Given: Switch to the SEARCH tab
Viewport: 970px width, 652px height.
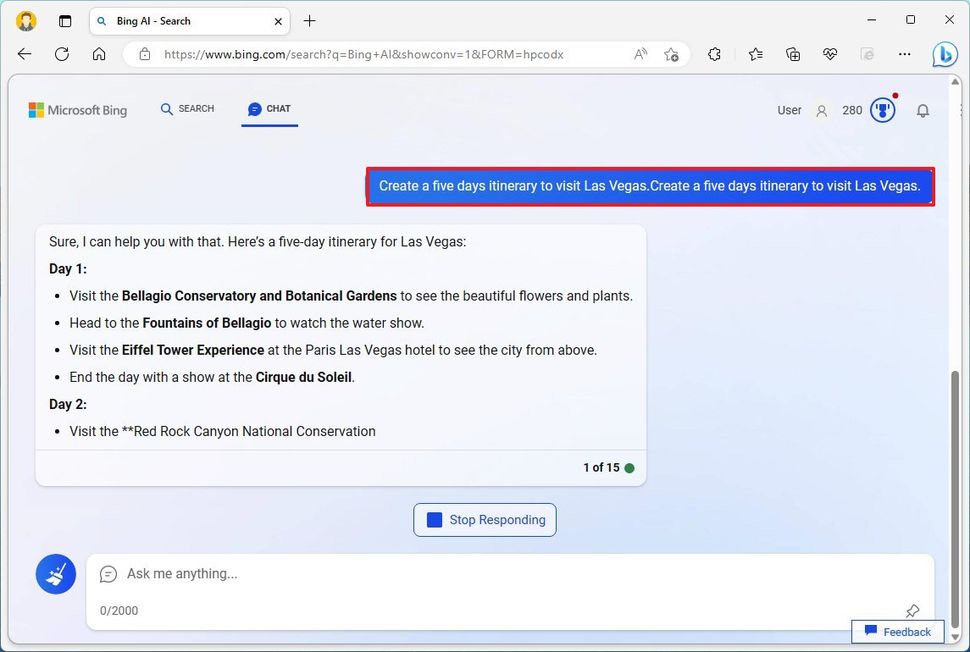Looking at the screenshot, I should tap(186, 109).
